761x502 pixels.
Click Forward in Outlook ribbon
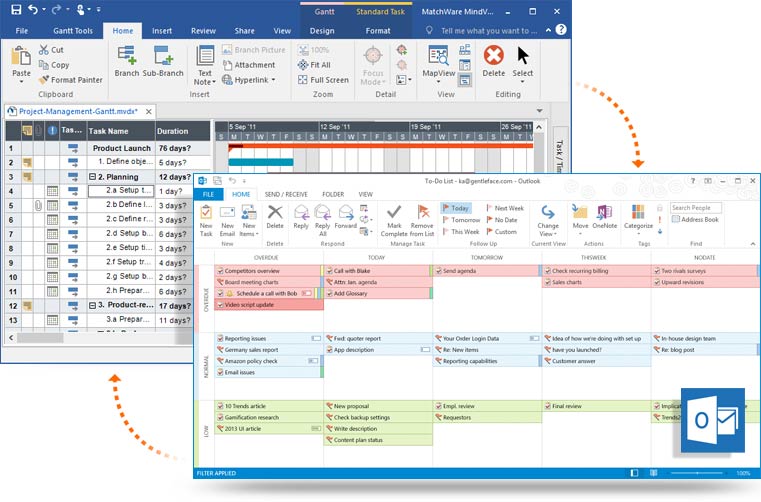pyautogui.click(x=346, y=217)
